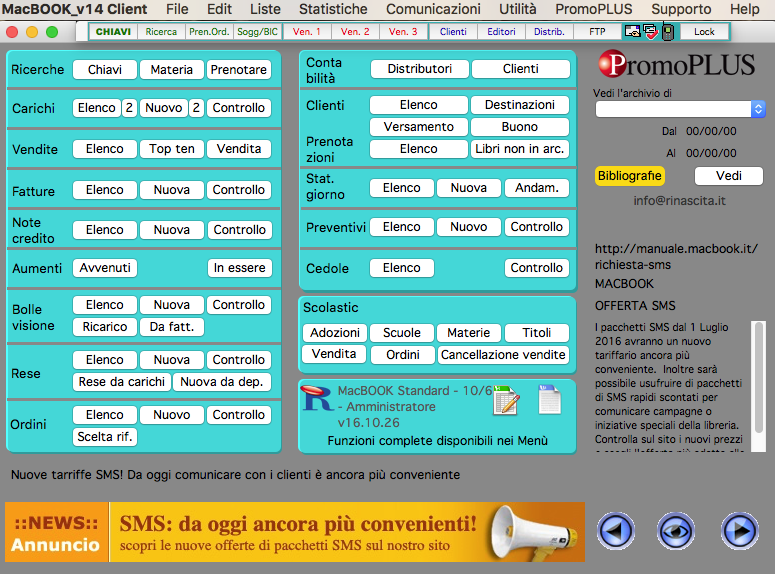Viewport: 775px width, 574px height.
Task: Open the Comunicazioni menu
Action: click(x=433, y=9)
